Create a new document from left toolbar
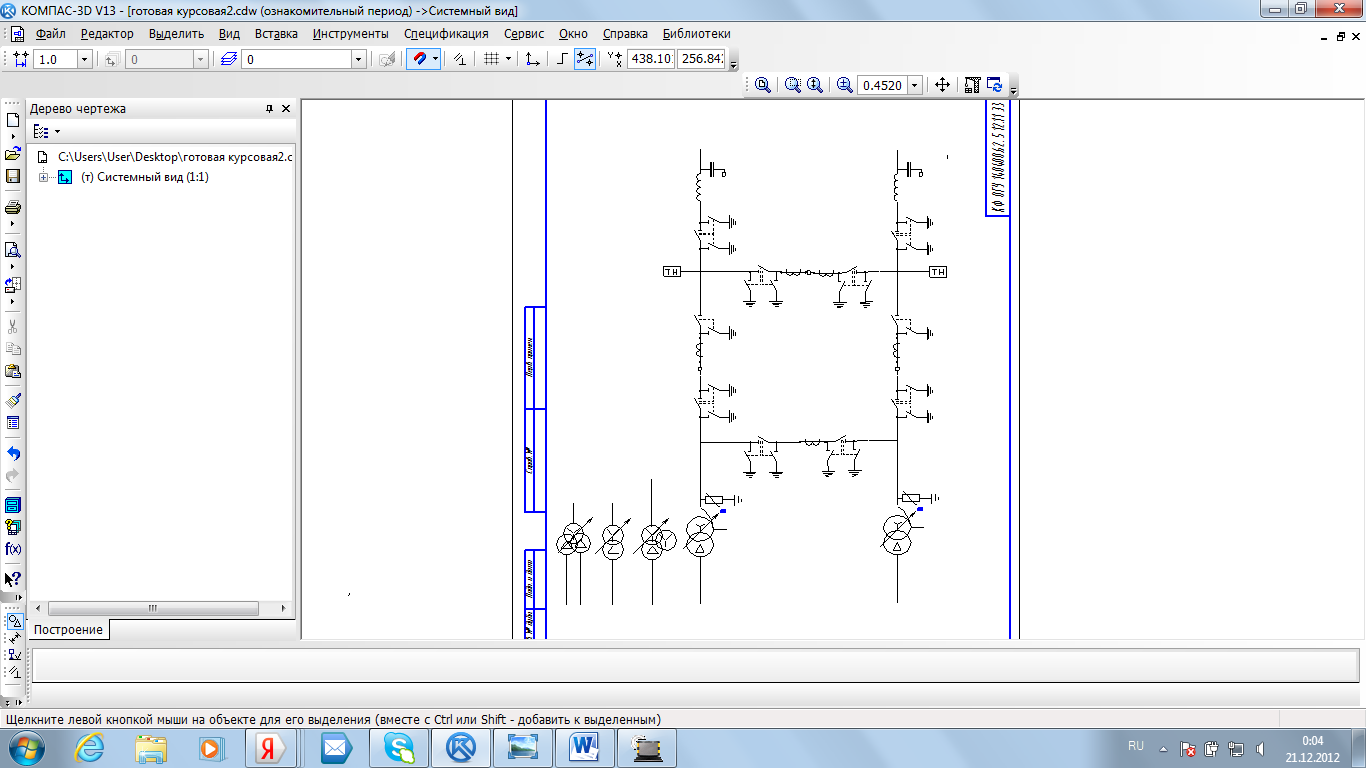1366x768 pixels. tap(13, 119)
